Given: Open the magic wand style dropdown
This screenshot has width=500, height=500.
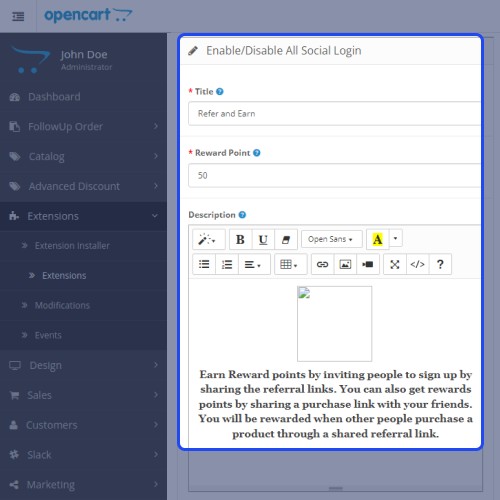Looking at the screenshot, I should (209, 239).
